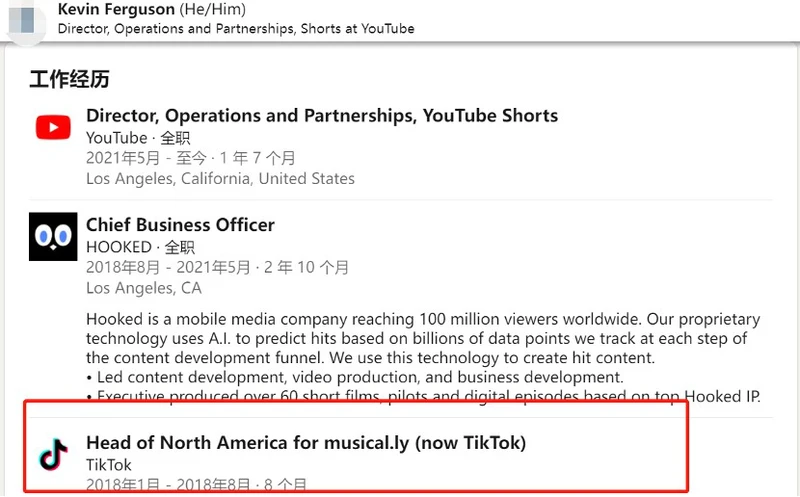Click the YouTube logo icon

53,127
